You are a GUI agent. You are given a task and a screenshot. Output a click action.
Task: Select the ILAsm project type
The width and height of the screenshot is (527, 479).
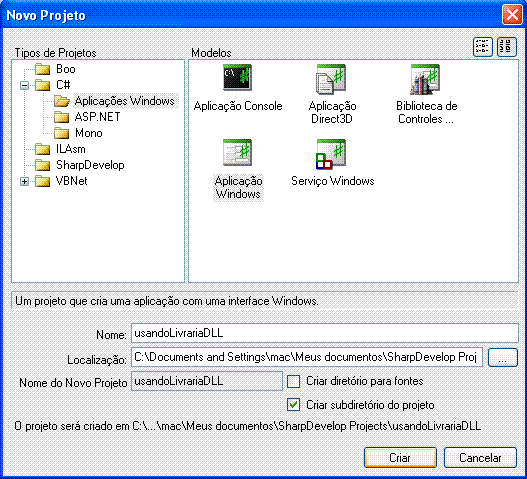(71, 149)
